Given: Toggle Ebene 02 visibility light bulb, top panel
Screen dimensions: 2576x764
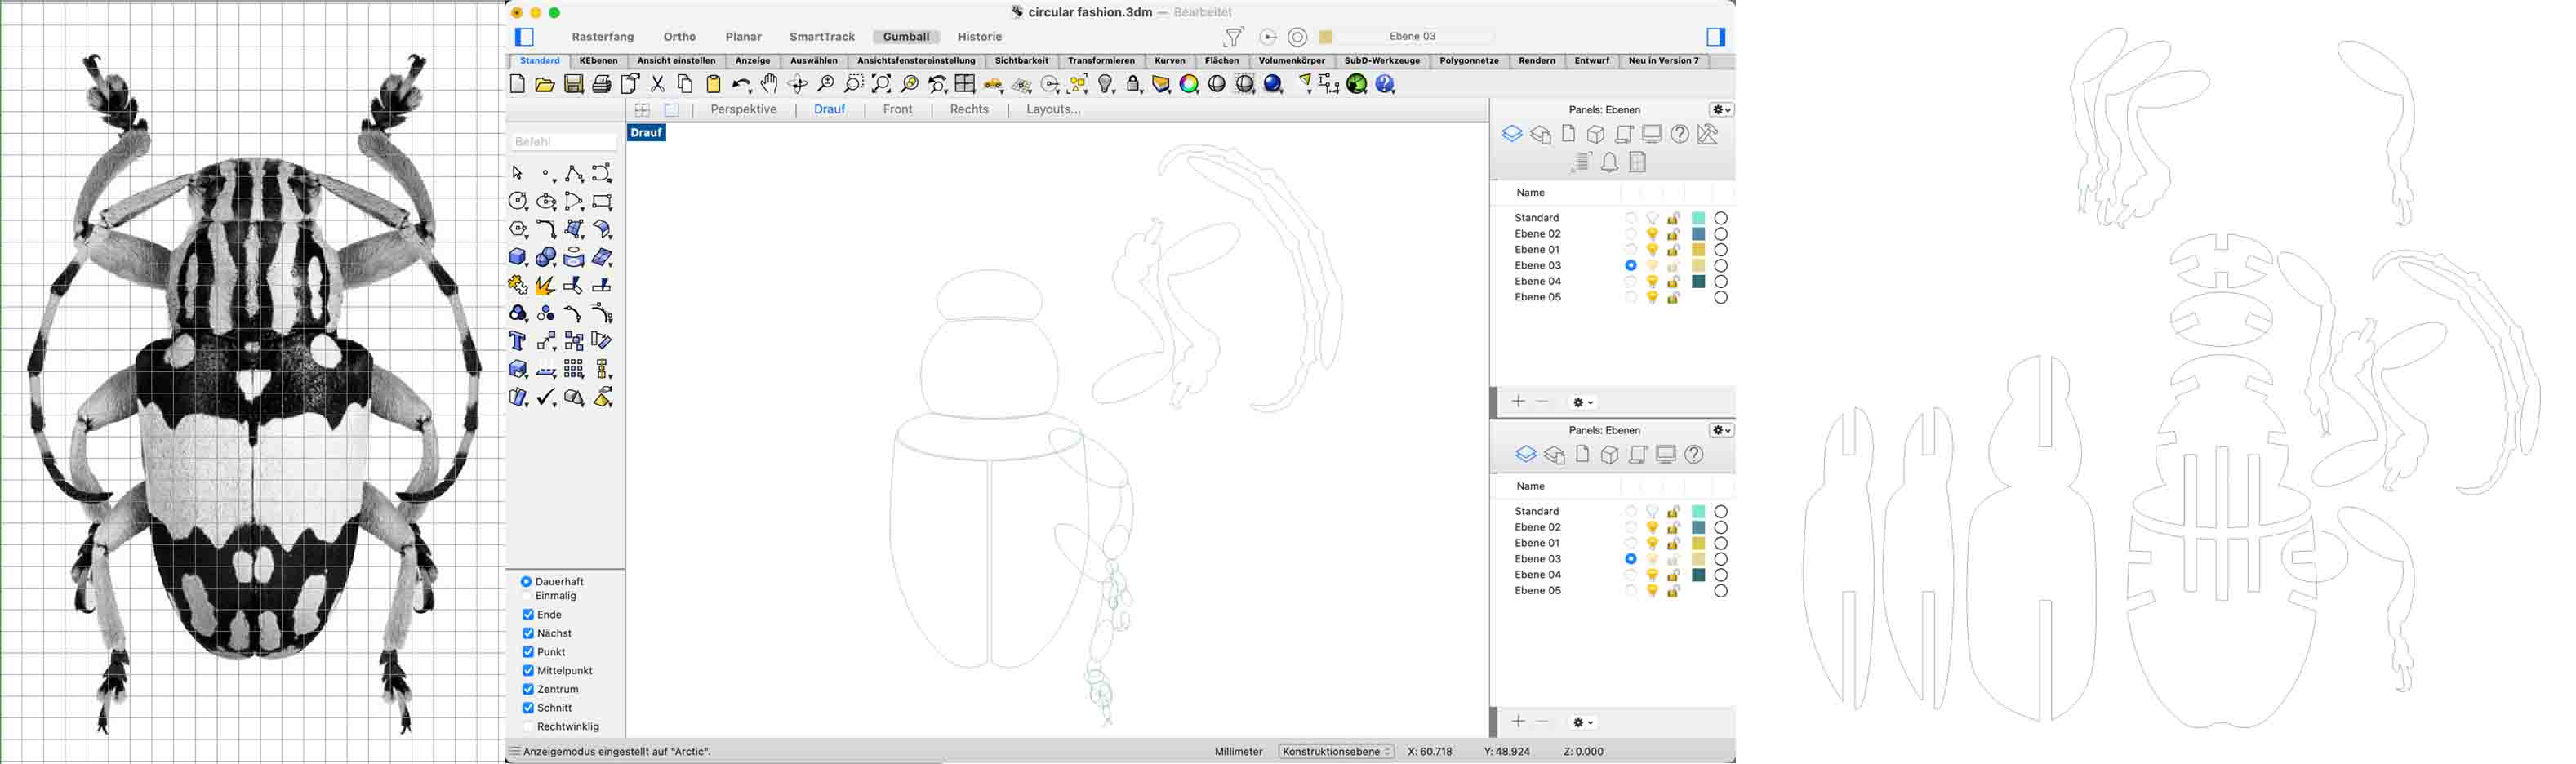Looking at the screenshot, I should [x=1652, y=234].
